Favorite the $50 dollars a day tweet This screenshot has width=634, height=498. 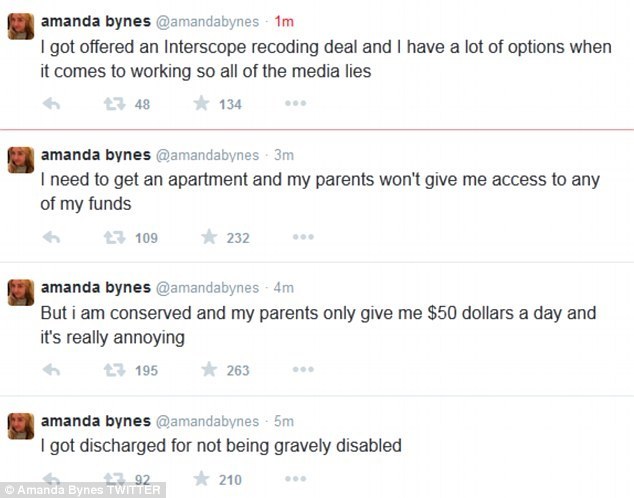pyautogui.click(x=209, y=370)
